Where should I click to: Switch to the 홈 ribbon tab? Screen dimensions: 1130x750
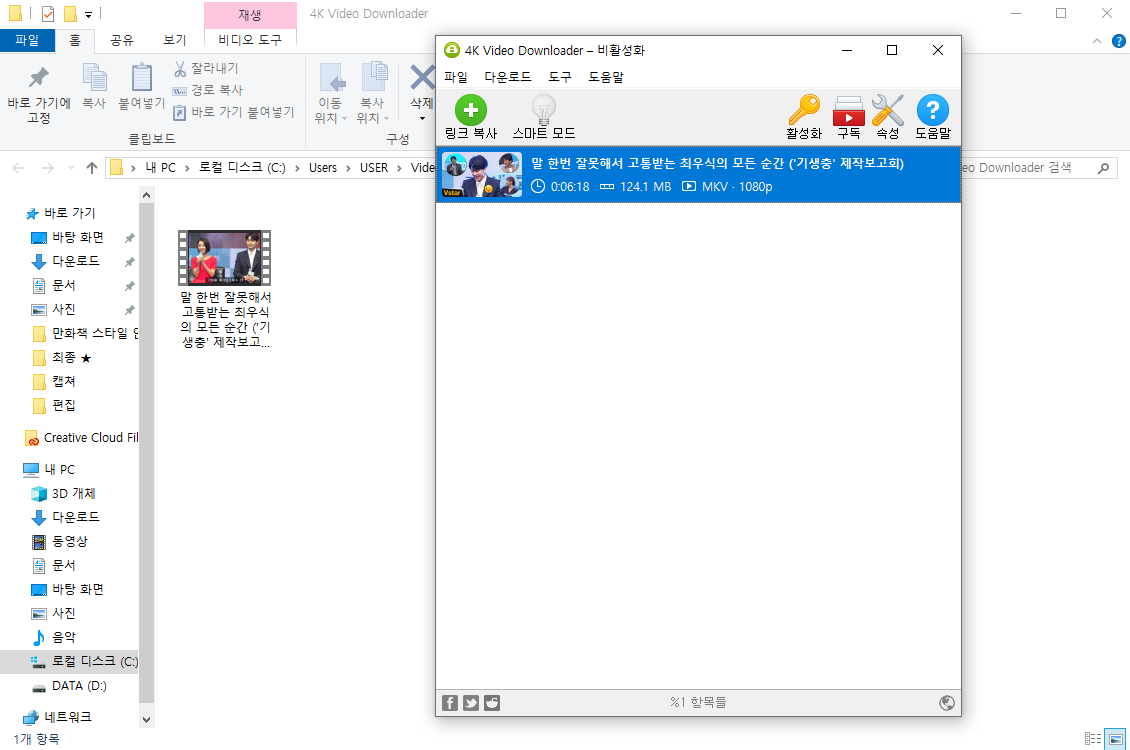pos(75,40)
